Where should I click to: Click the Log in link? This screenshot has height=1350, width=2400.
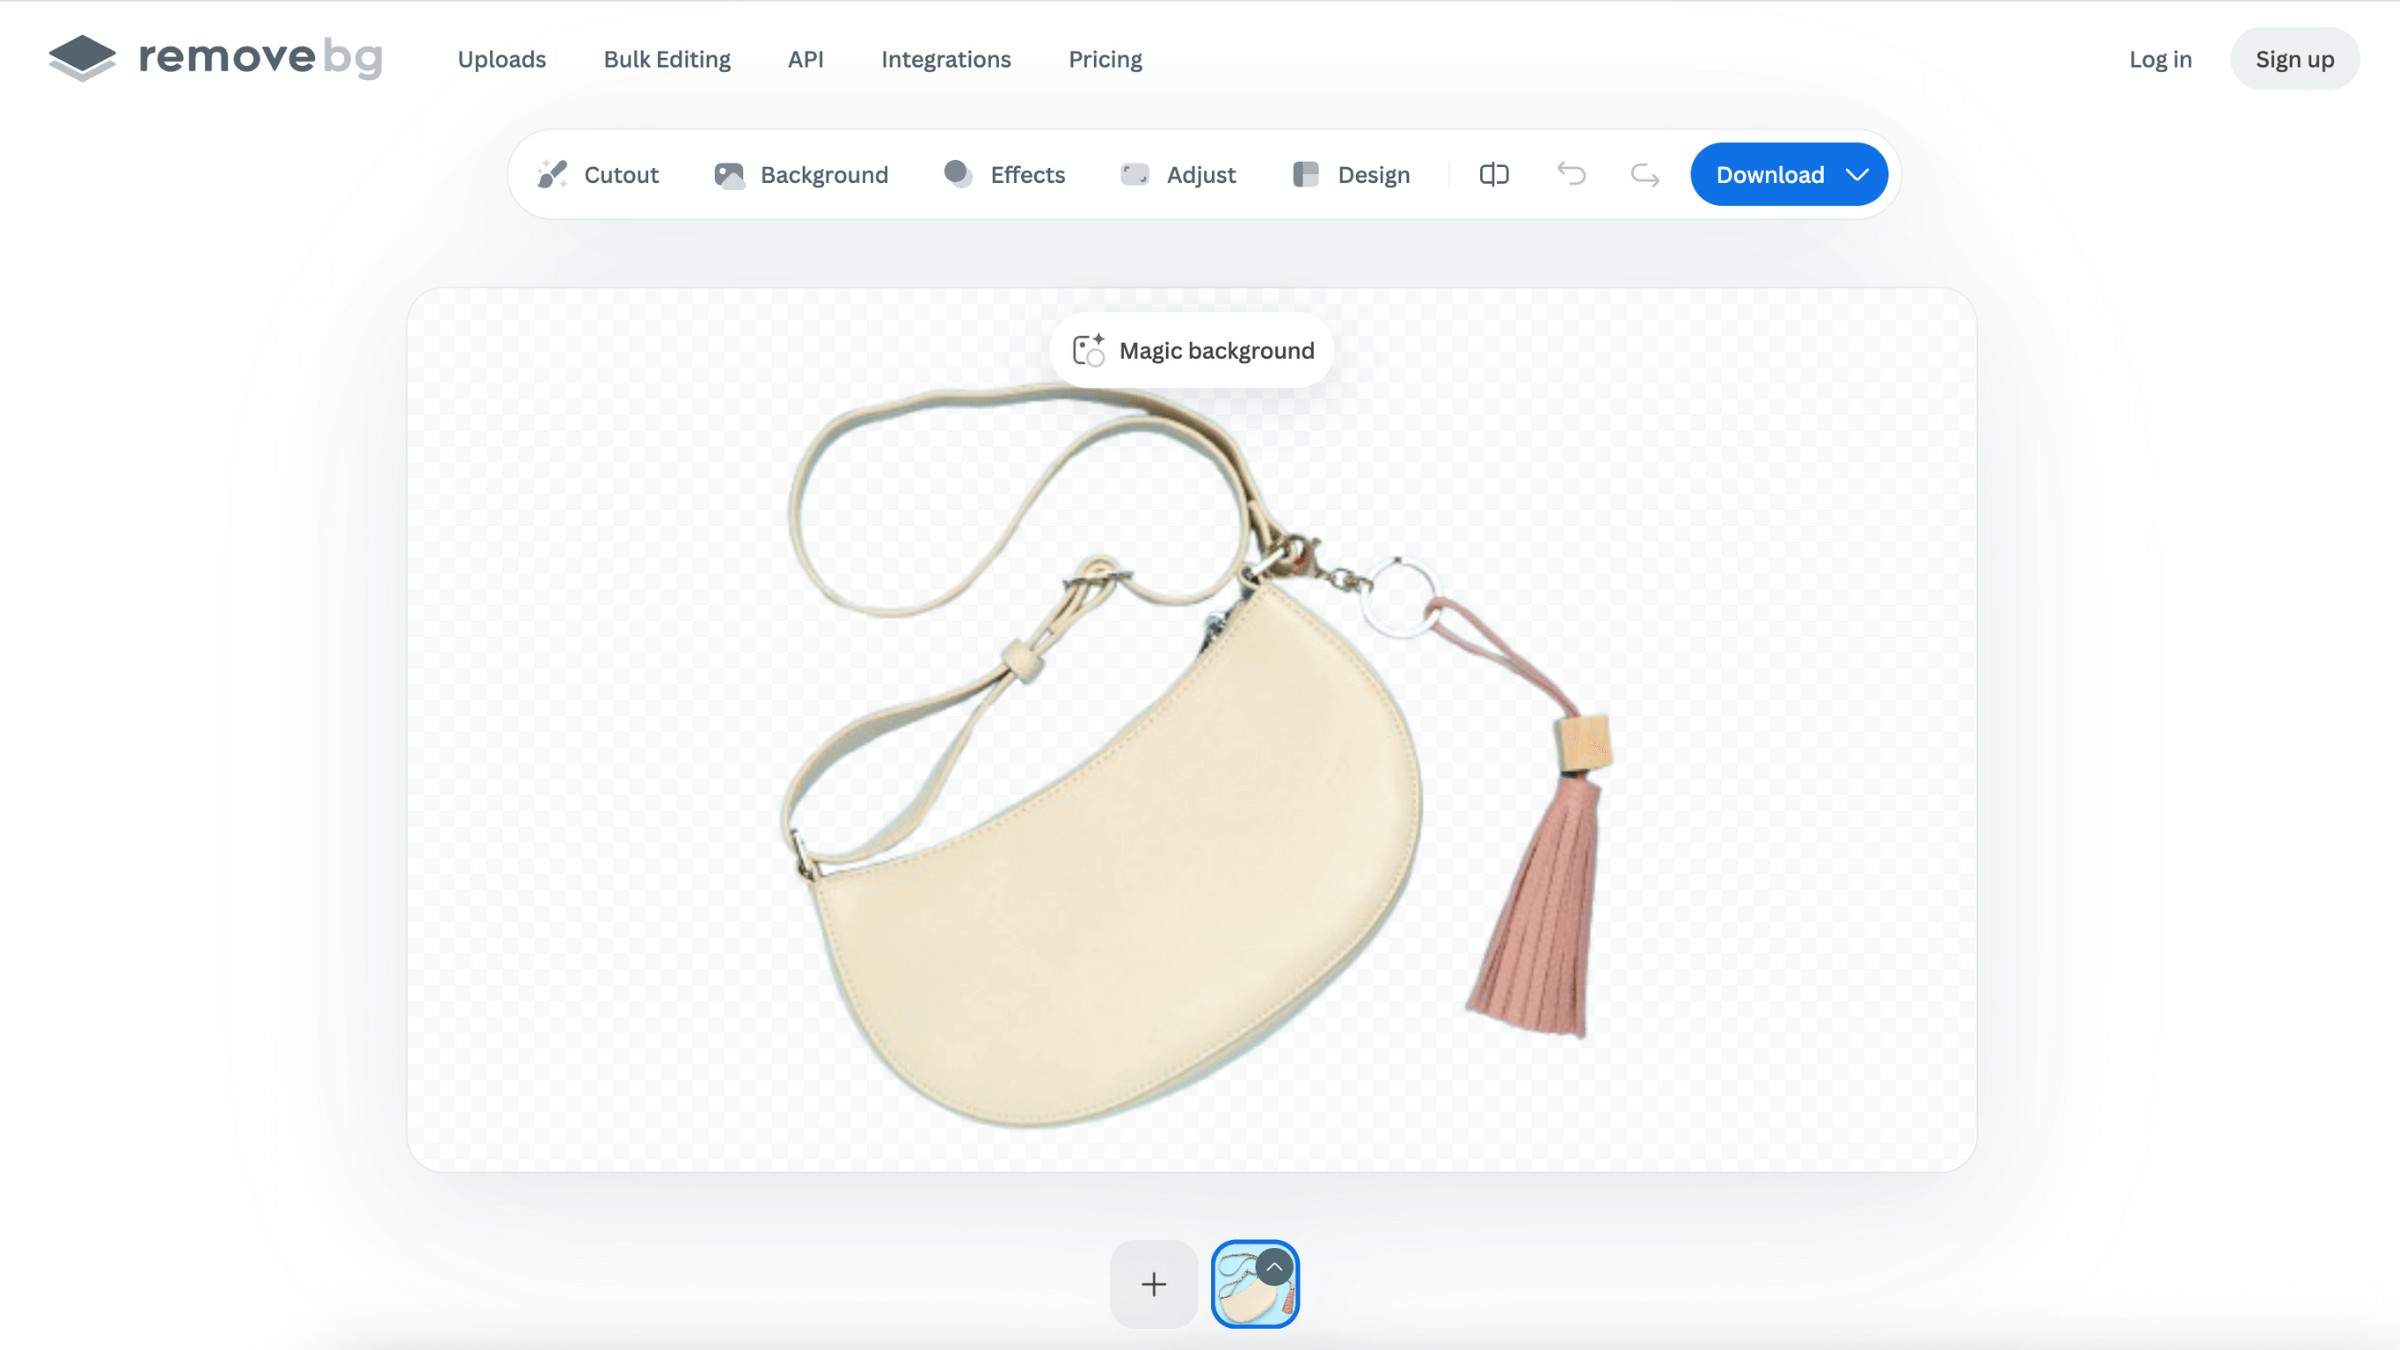click(2160, 59)
